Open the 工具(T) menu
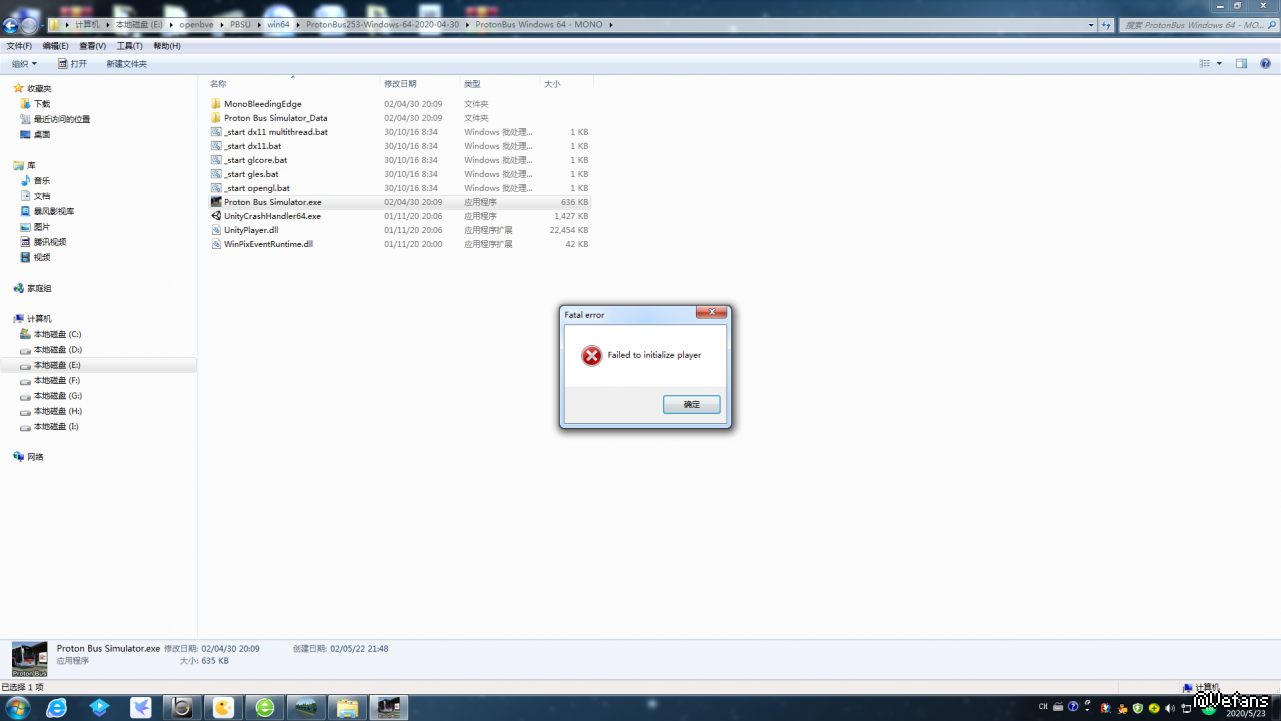 (130, 46)
